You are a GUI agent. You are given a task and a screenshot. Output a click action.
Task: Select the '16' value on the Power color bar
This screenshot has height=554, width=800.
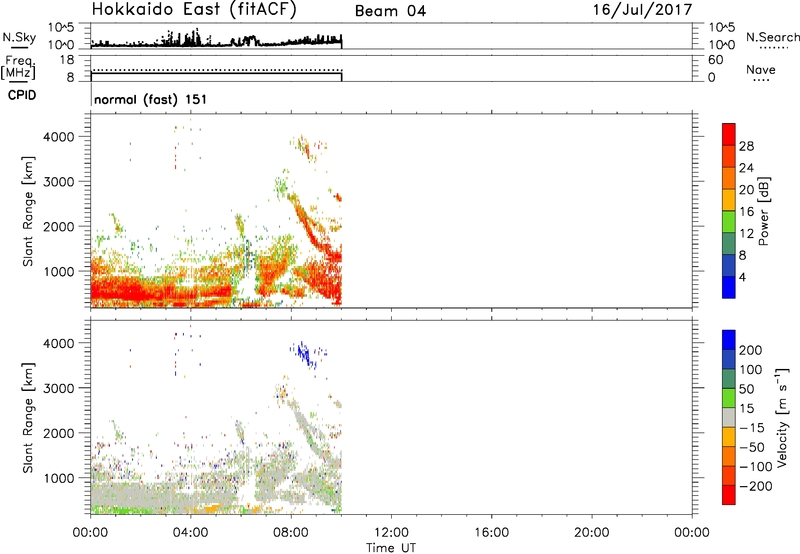click(746, 212)
